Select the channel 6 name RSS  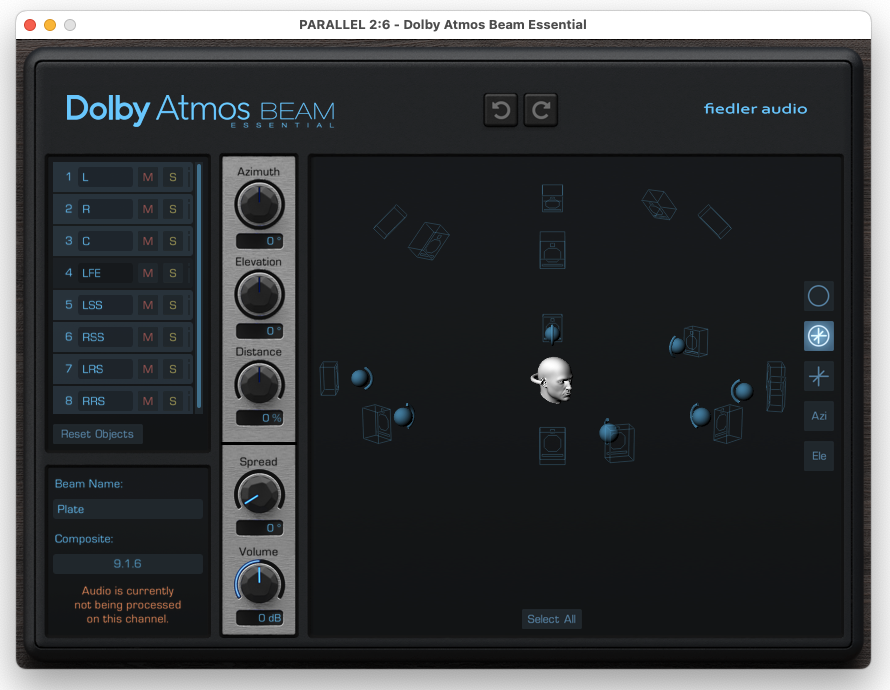coord(106,337)
